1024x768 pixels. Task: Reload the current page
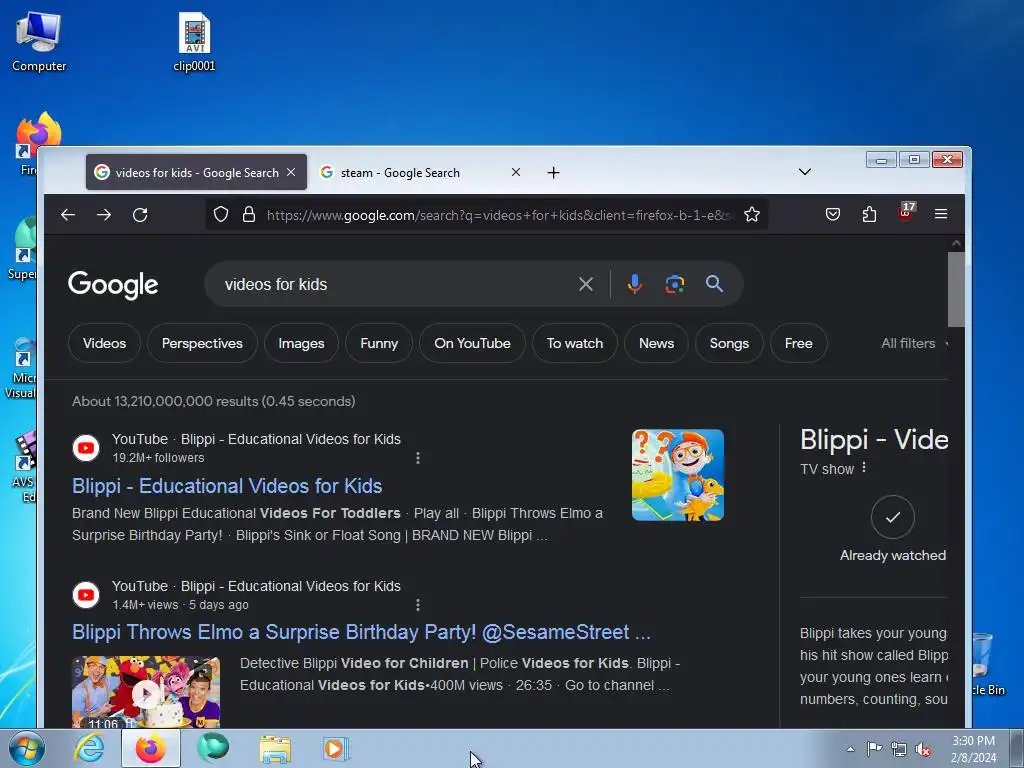coord(140,215)
